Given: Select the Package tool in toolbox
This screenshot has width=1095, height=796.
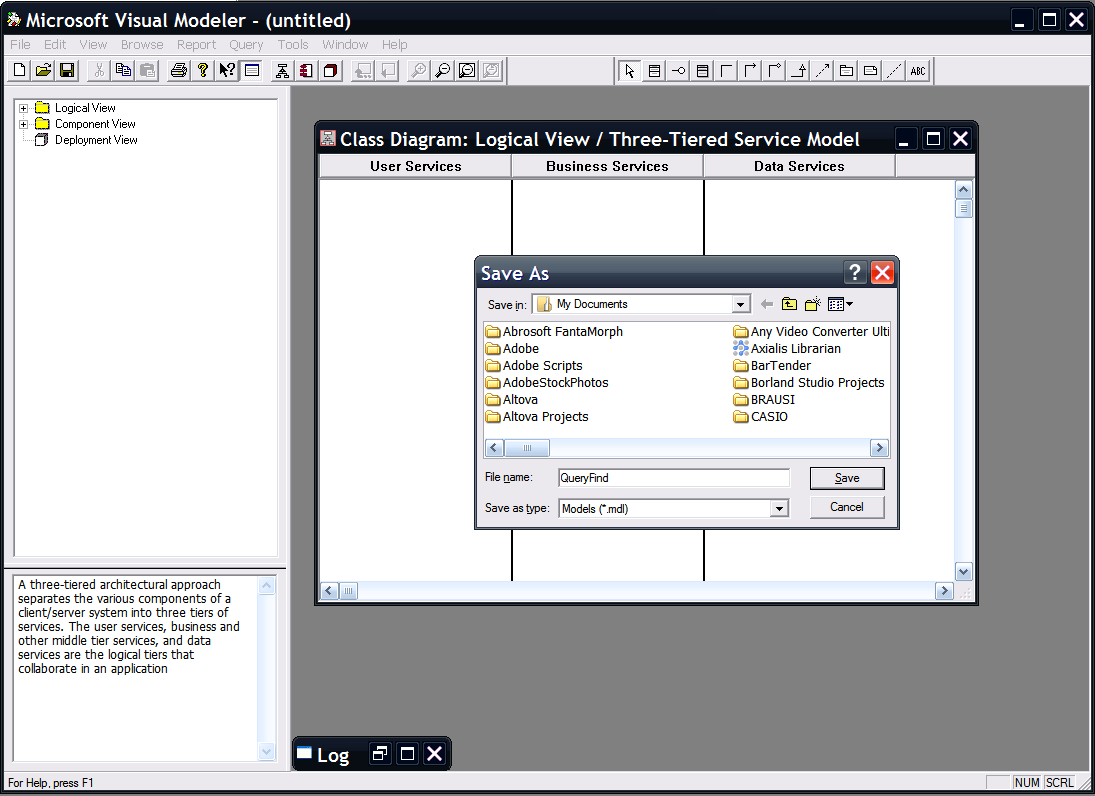Looking at the screenshot, I should (846, 70).
